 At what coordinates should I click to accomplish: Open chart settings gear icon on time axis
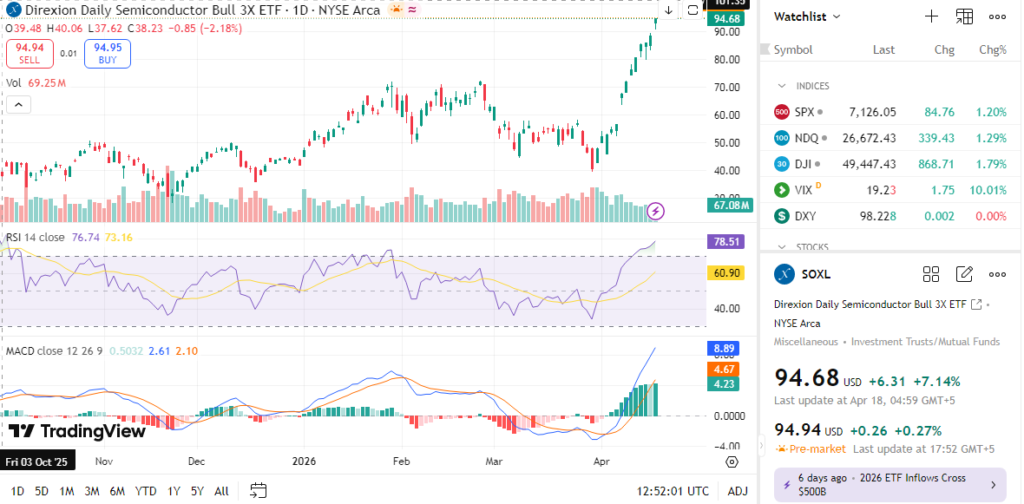(732, 462)
